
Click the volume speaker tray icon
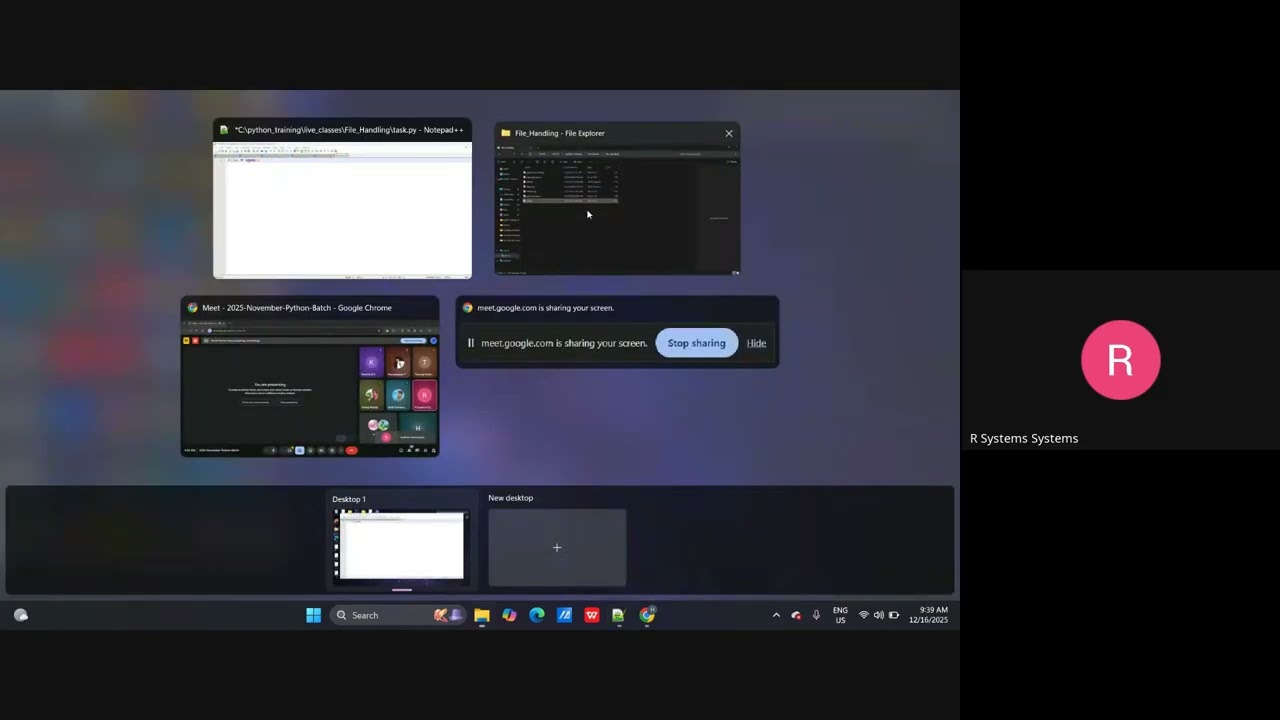879,615
